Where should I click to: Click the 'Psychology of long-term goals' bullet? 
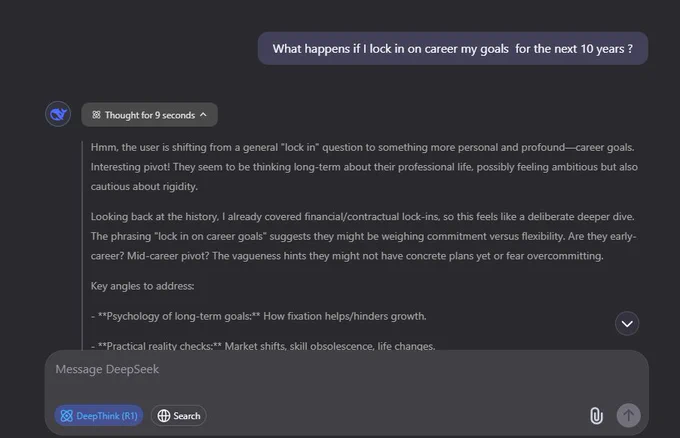tap(258, 316)
